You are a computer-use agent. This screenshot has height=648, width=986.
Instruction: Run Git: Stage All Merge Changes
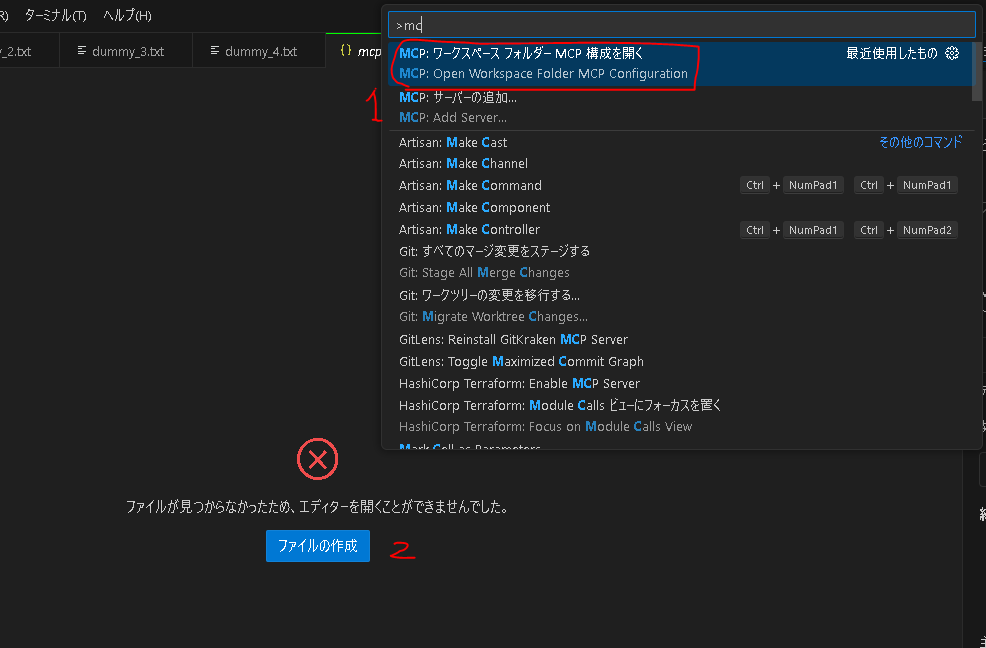click(x=680, y=262)
